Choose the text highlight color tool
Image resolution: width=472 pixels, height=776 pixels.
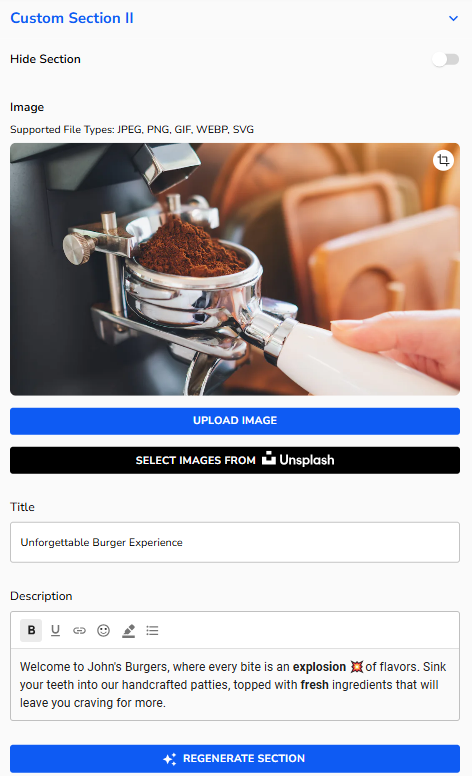point(129,630)
